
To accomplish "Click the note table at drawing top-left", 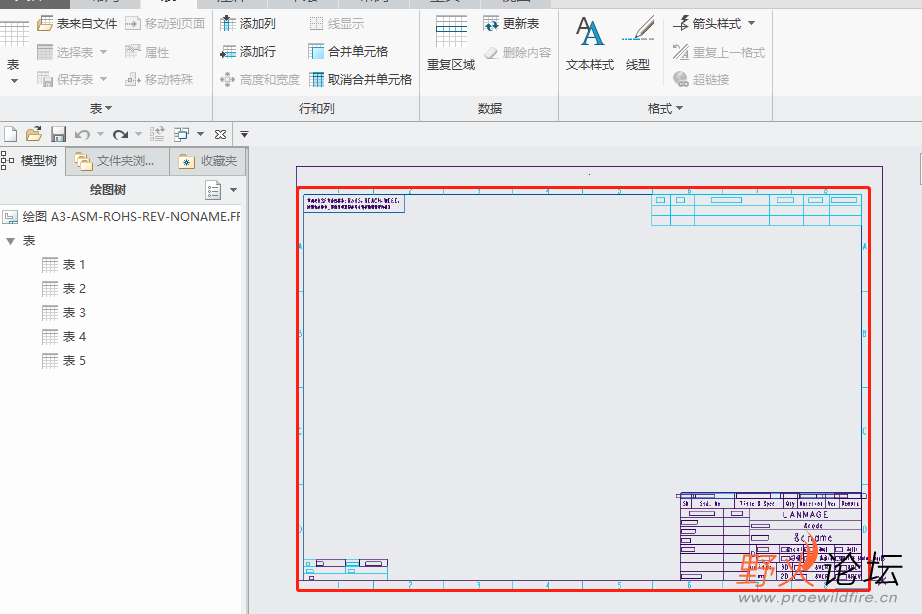I will 354,204.
